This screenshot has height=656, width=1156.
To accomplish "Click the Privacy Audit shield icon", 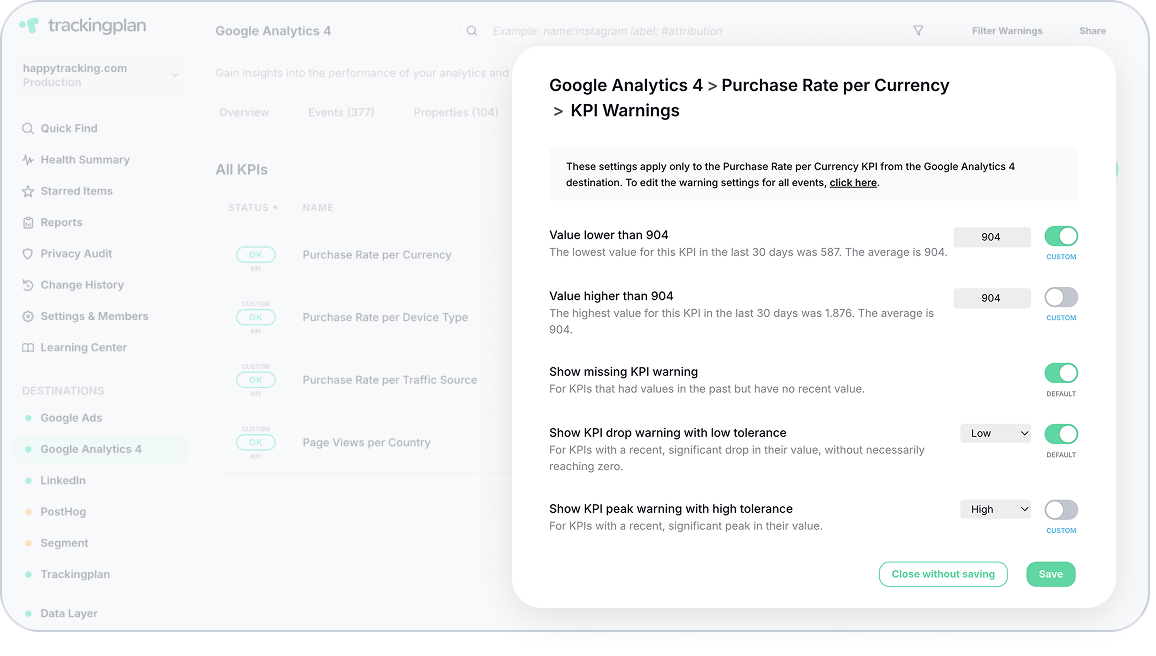I will coord(28,254).
